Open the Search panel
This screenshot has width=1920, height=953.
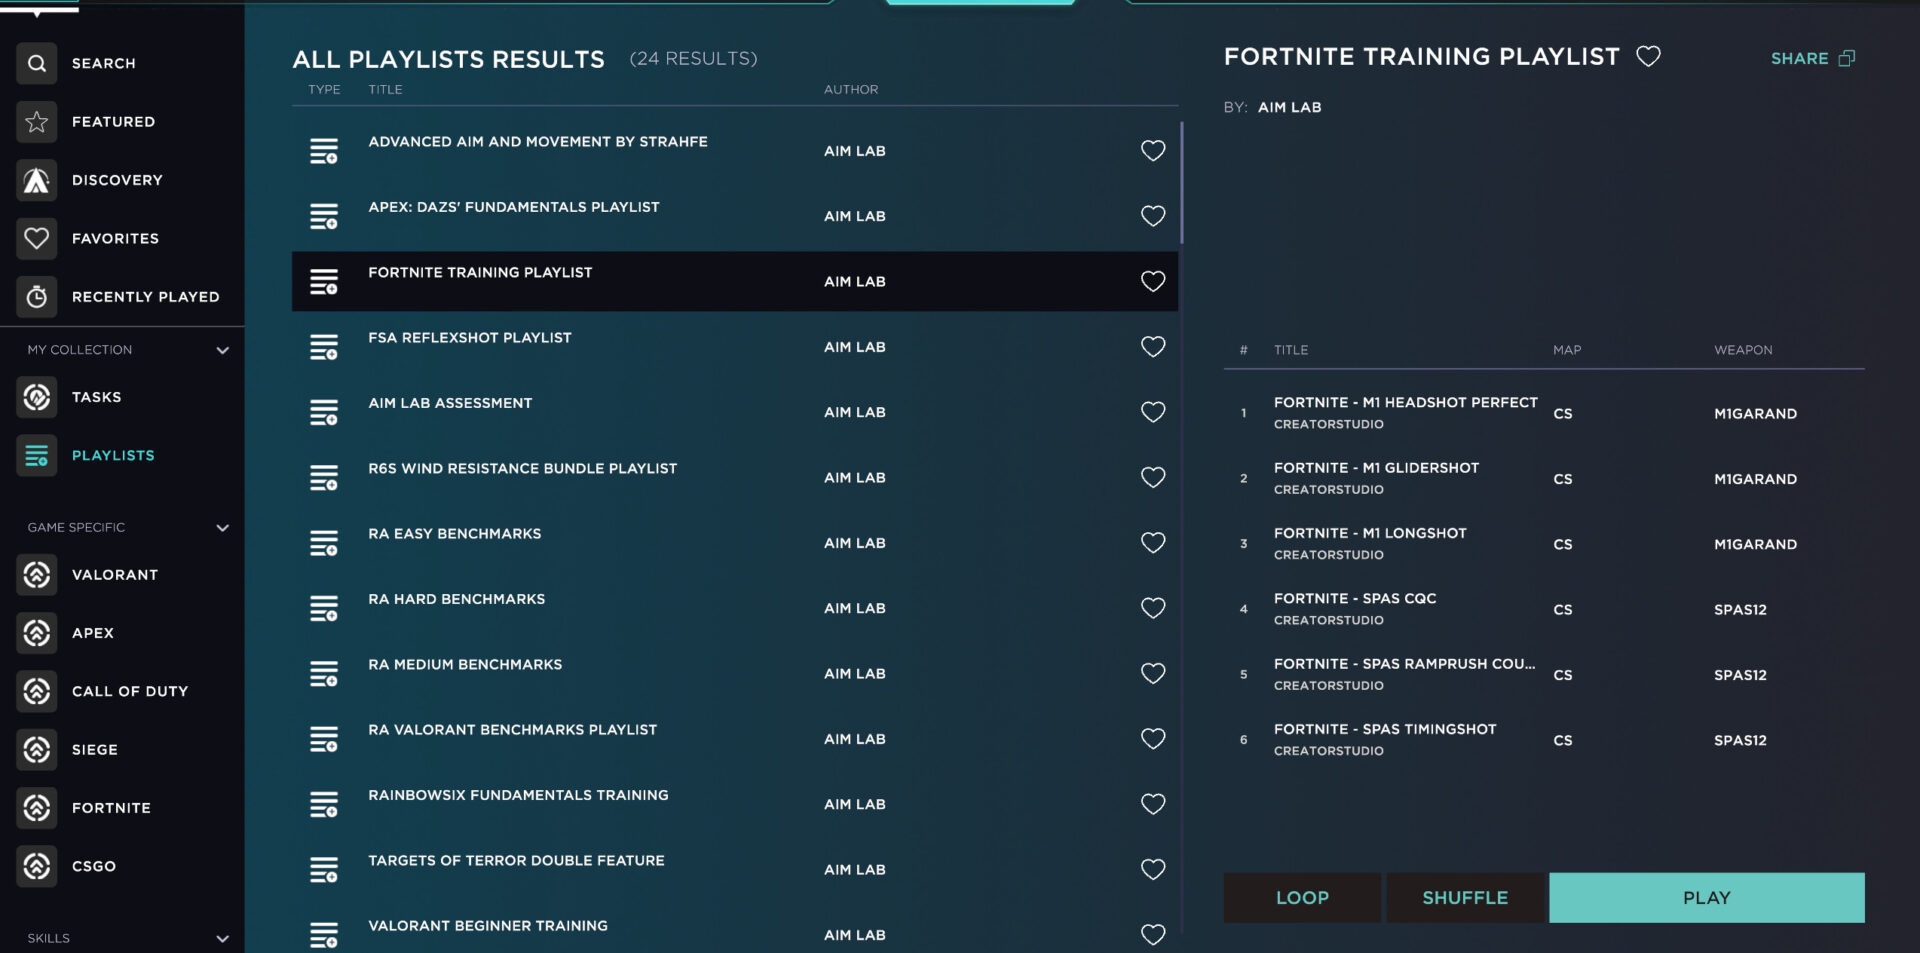[36, 63]
